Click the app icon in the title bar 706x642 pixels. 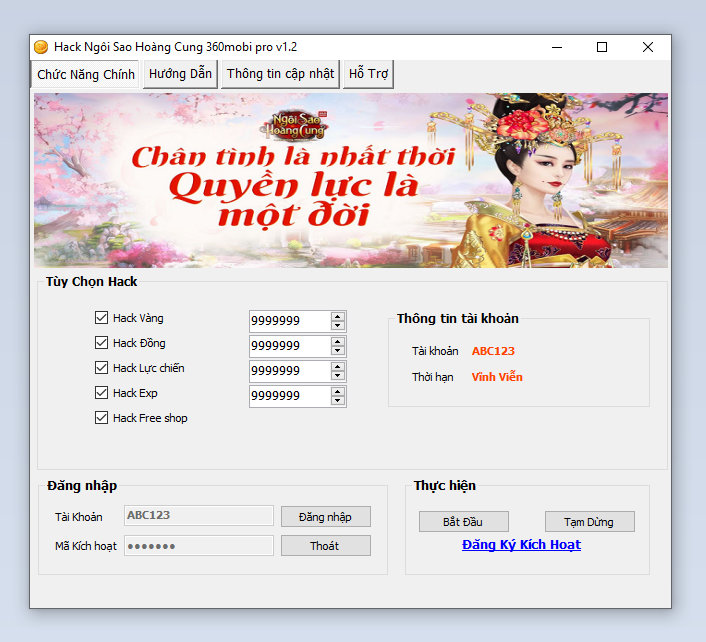[41, 47]
